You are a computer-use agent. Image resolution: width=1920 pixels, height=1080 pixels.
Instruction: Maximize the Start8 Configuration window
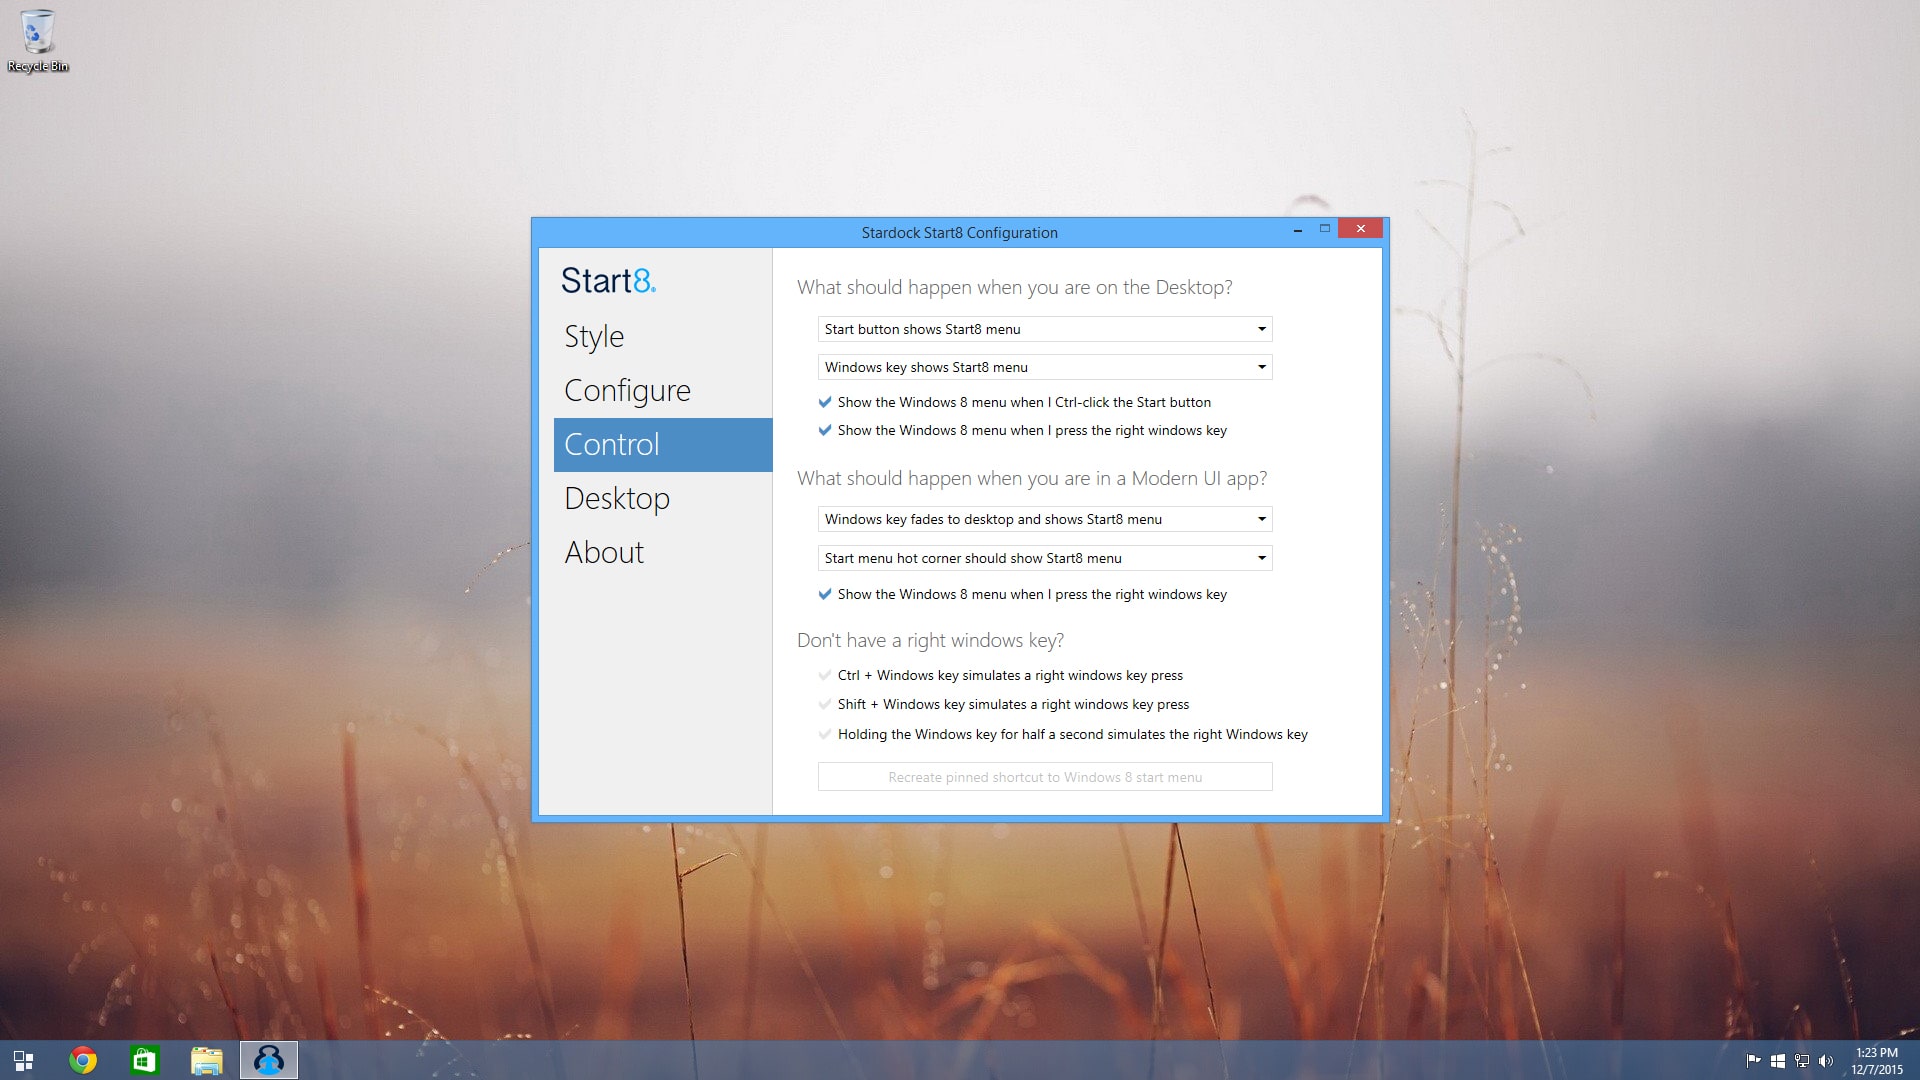1325,229
